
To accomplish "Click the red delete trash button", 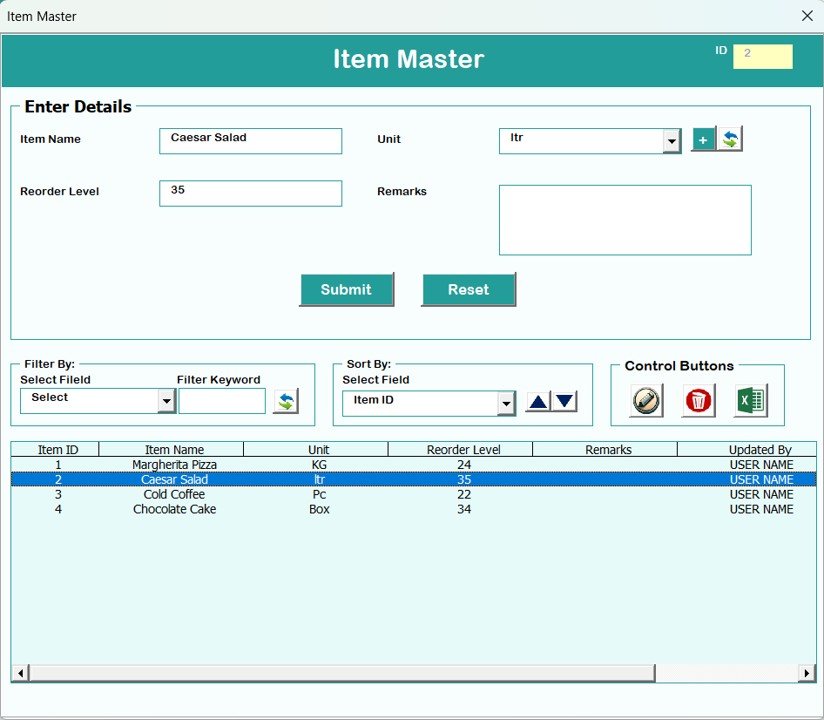I will pyautogui.click(x=698, y=400).
